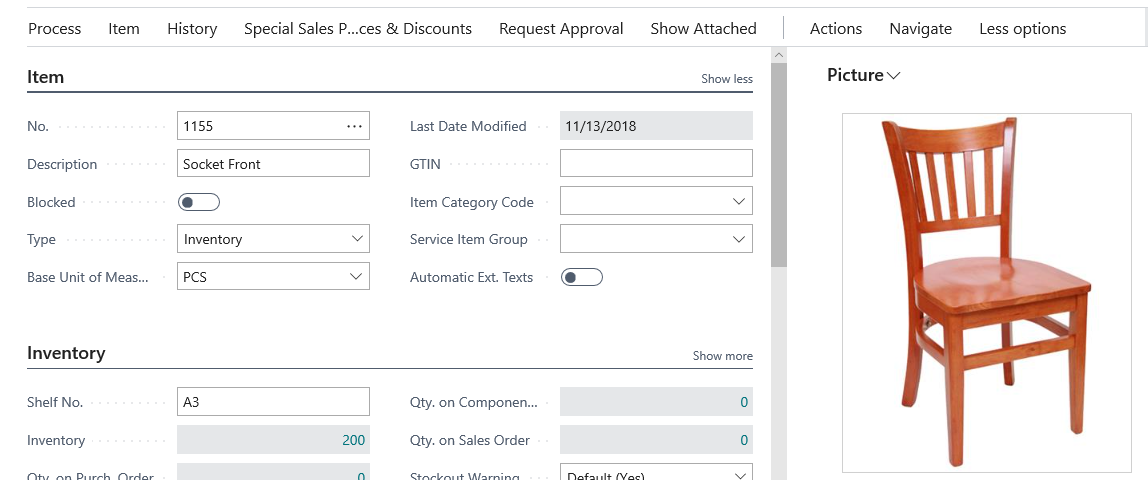The height and width of the screenshot is (480, 1148).
Task: Collapse the Picture section chevron
Action: pos(894,76)
